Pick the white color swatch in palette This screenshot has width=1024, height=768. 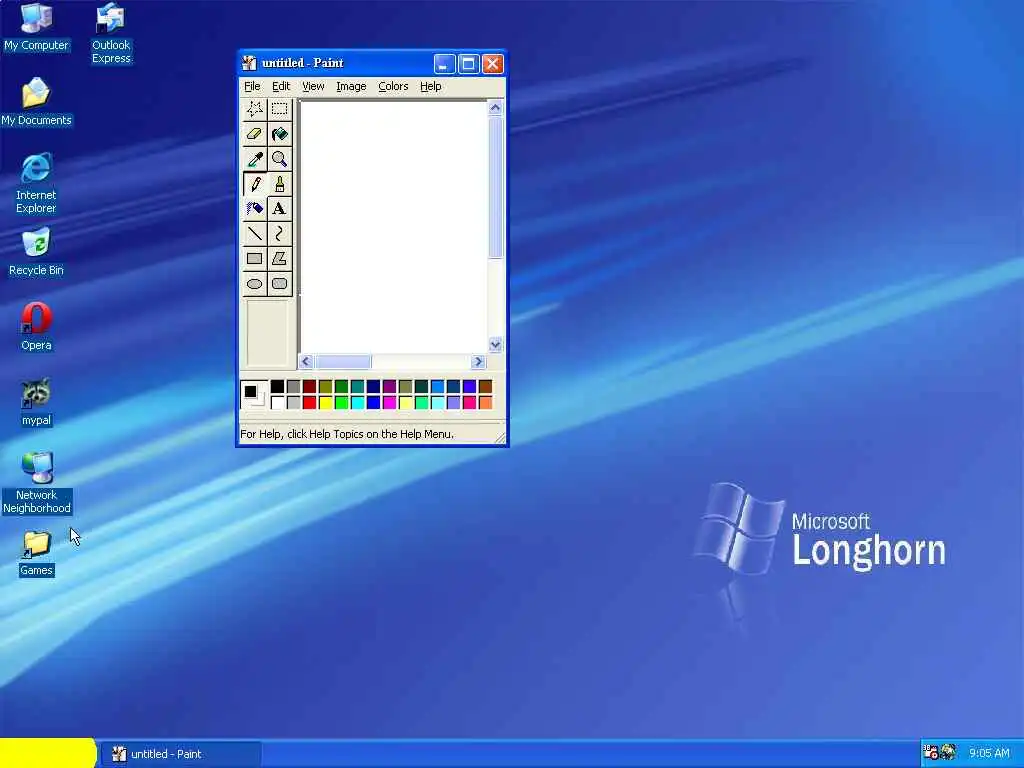[278, 402]
